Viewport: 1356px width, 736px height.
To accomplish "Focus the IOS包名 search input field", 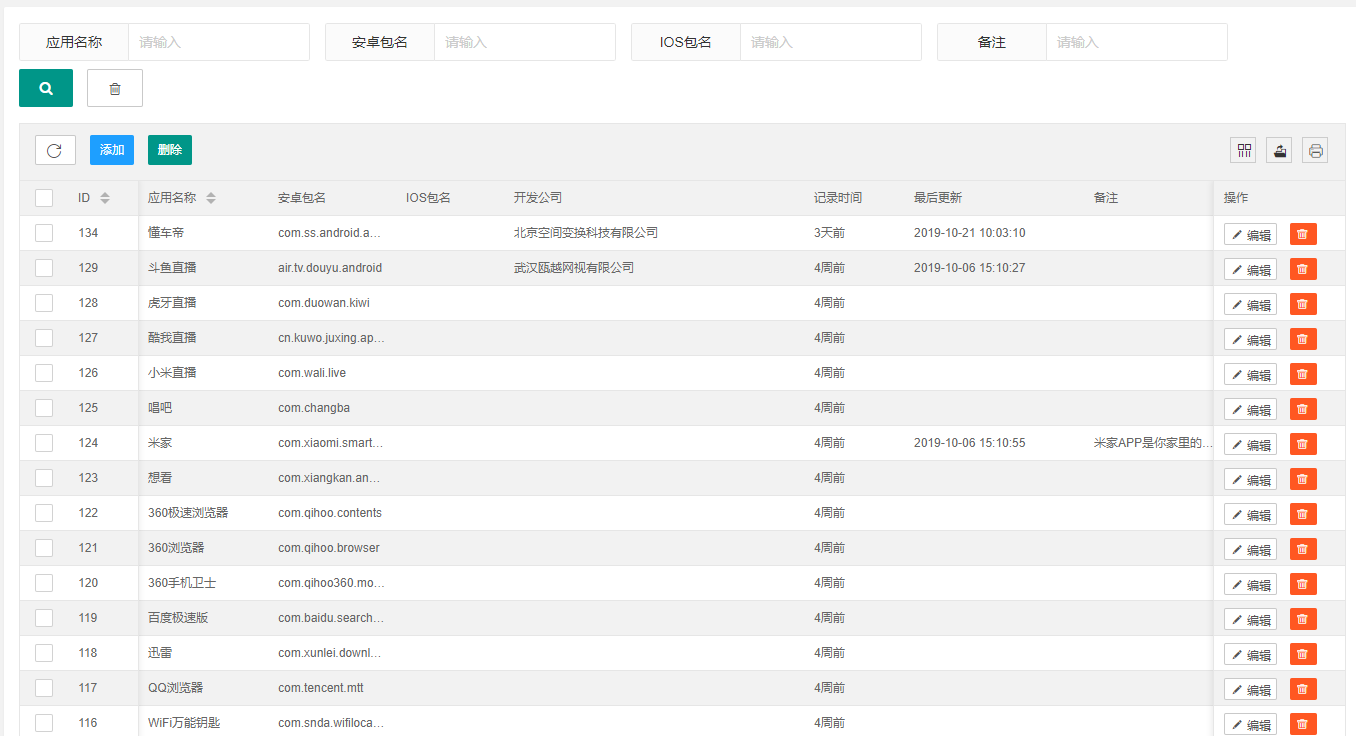I will click(831, 42).
